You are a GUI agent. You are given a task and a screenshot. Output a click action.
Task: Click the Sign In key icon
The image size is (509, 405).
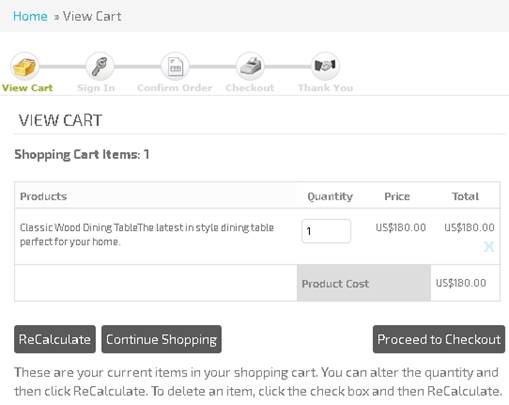[x=100, y=66]
